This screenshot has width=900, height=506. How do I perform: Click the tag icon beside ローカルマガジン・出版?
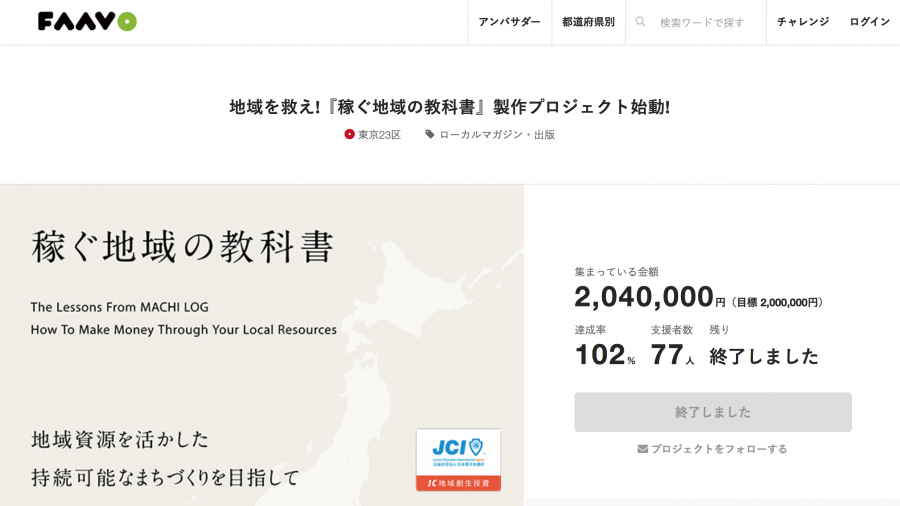(430, 134)
